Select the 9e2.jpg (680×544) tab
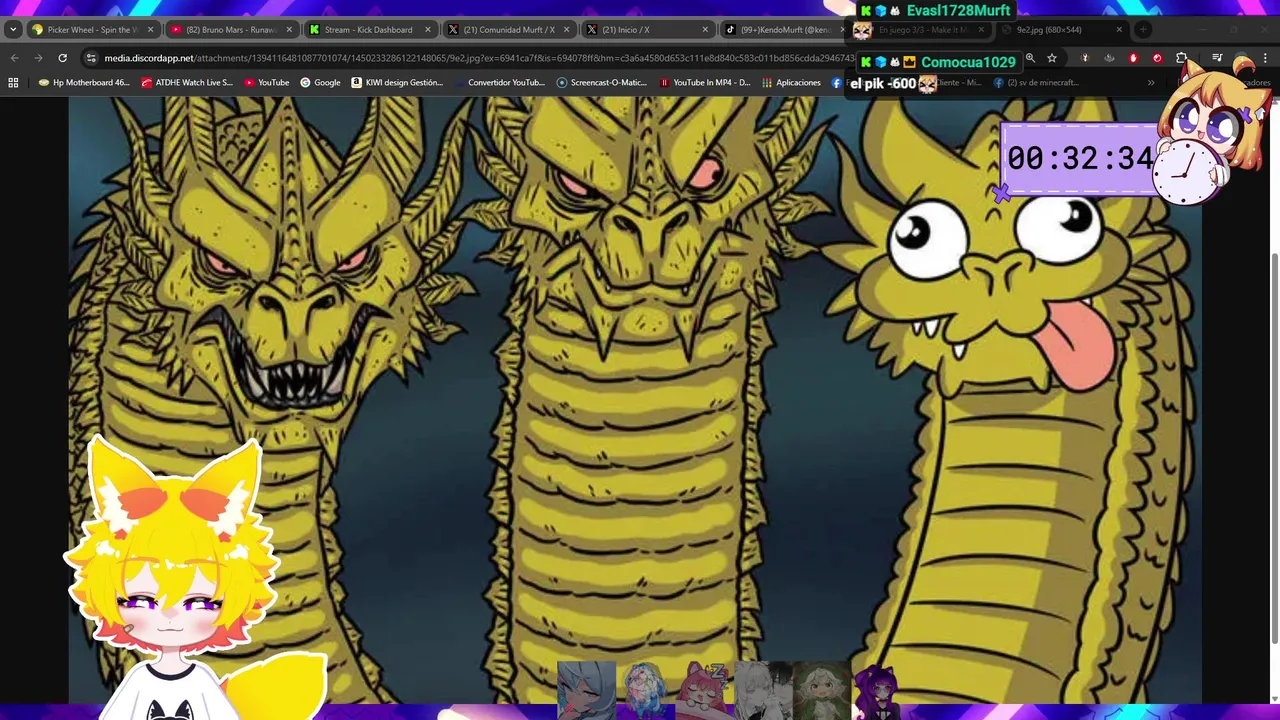 1062,30
